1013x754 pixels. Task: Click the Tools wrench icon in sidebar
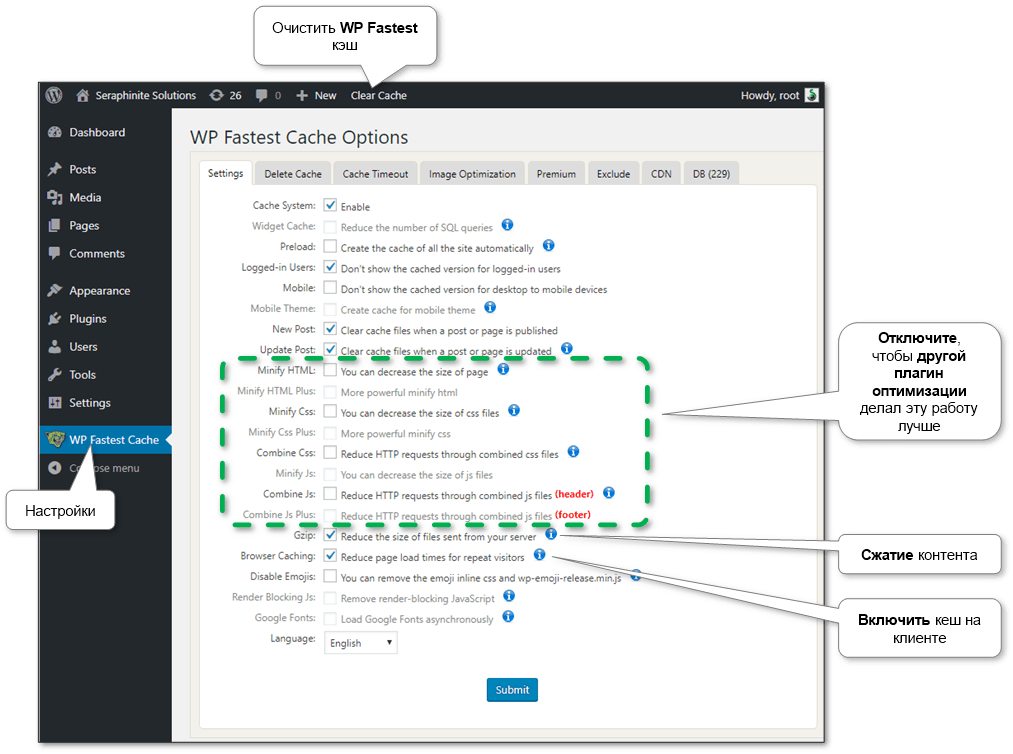pos(55,375)
